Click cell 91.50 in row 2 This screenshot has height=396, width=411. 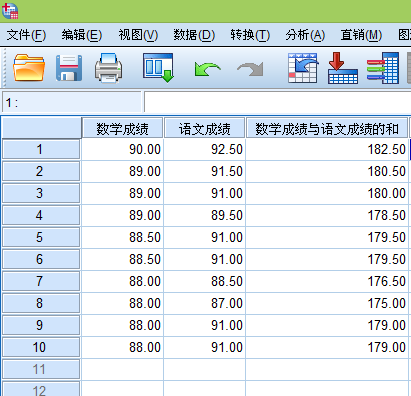pyautogui.click(x=204, y=171)
